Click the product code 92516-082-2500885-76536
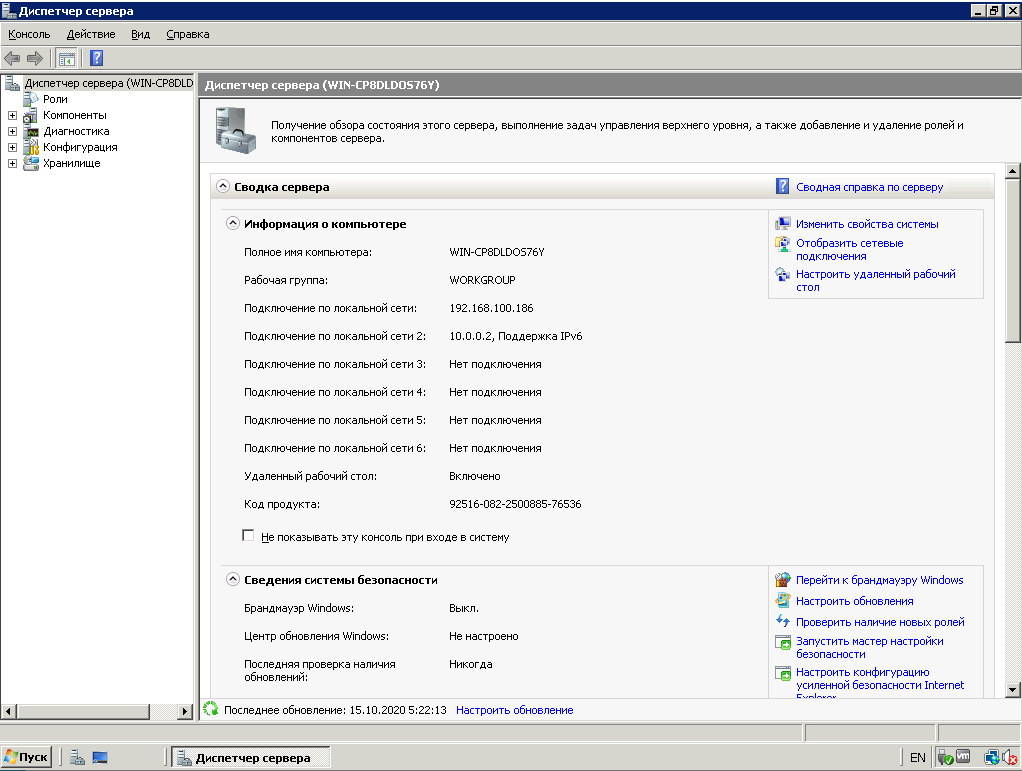1022x771 pixels. pyautogui.click(x=515, y=504)
